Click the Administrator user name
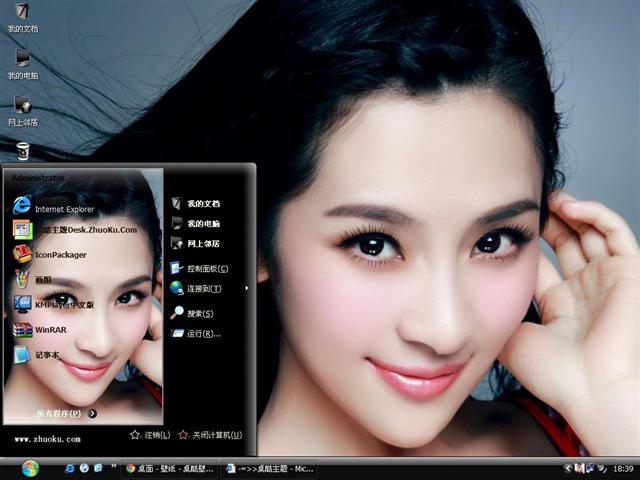The height and width of the screenshot is (480, 640). [x=38, y=178]
